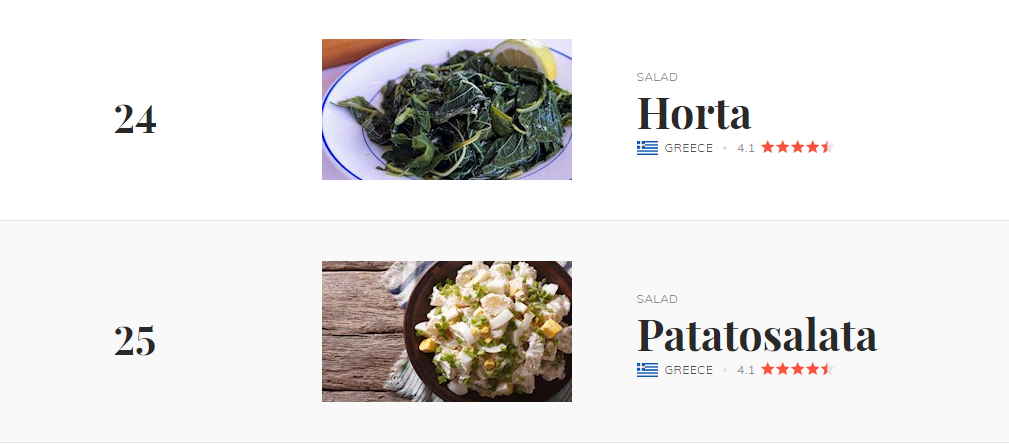
Task: Click the third star in Patatosalata's rating
Action: [x=797, y=369]
